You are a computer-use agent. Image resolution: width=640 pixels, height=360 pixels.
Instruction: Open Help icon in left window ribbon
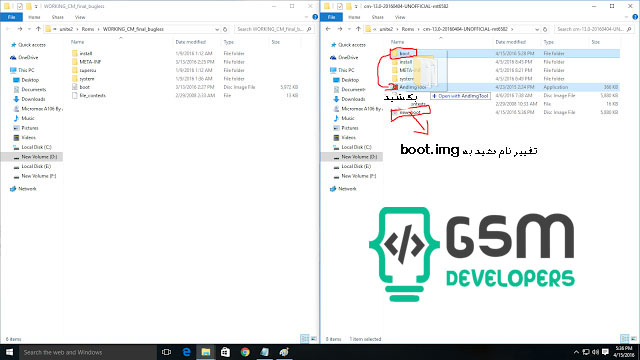315,17
